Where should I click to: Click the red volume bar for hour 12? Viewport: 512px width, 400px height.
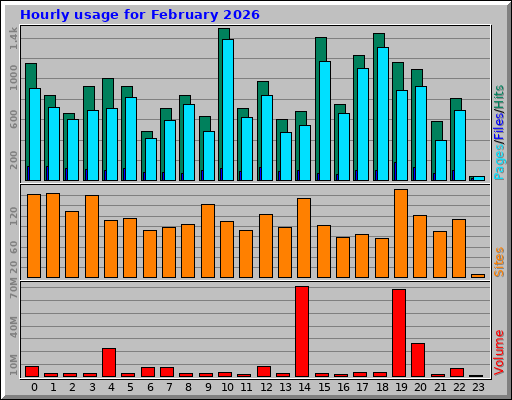point(264,371)
